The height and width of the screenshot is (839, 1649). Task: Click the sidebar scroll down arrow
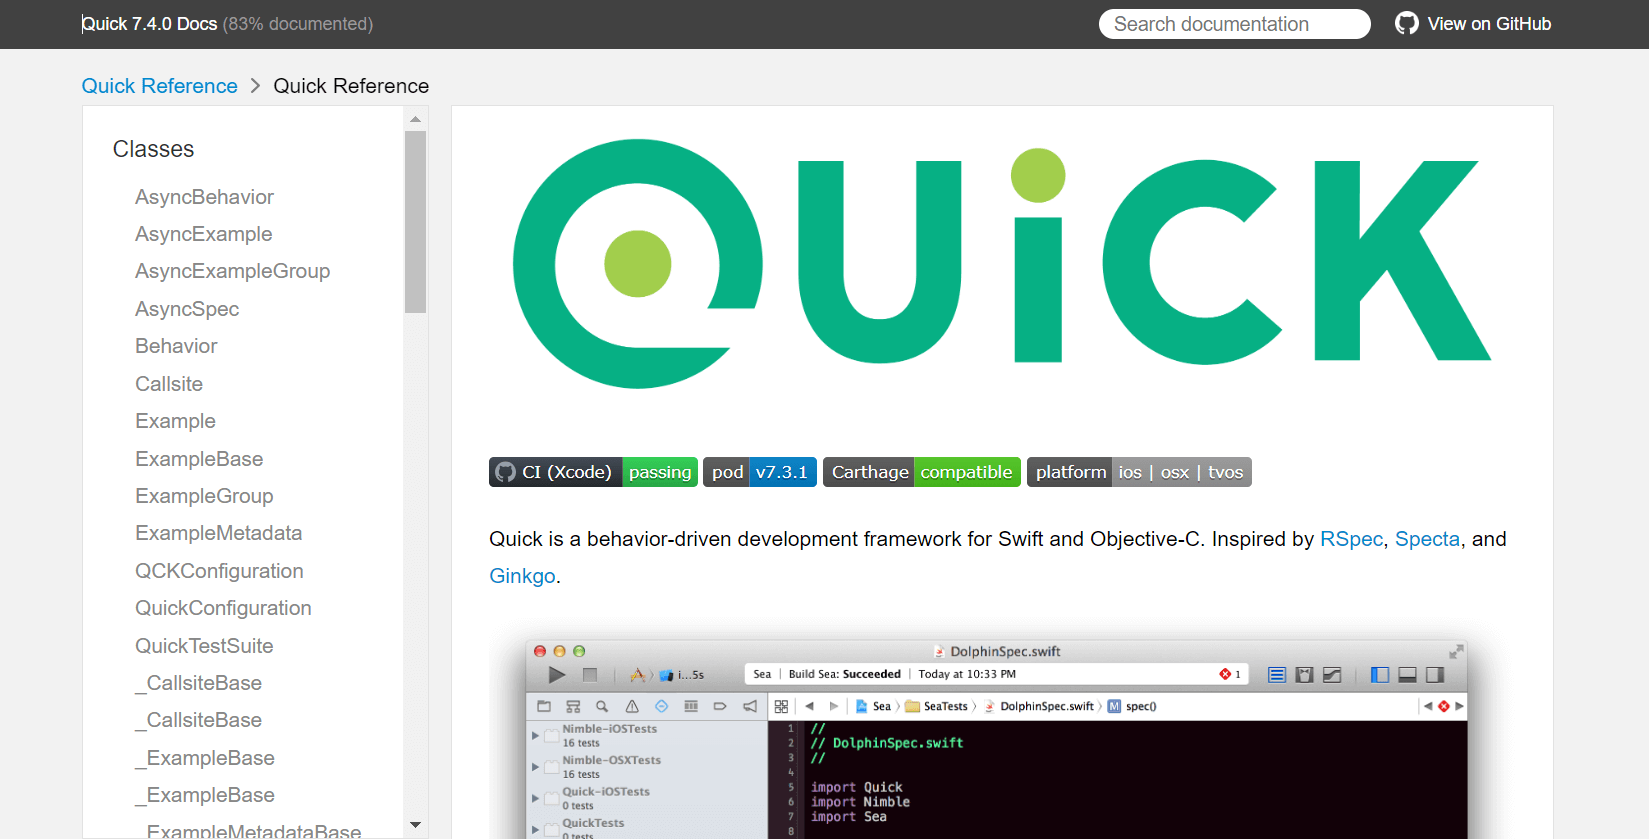pos(415,825)
